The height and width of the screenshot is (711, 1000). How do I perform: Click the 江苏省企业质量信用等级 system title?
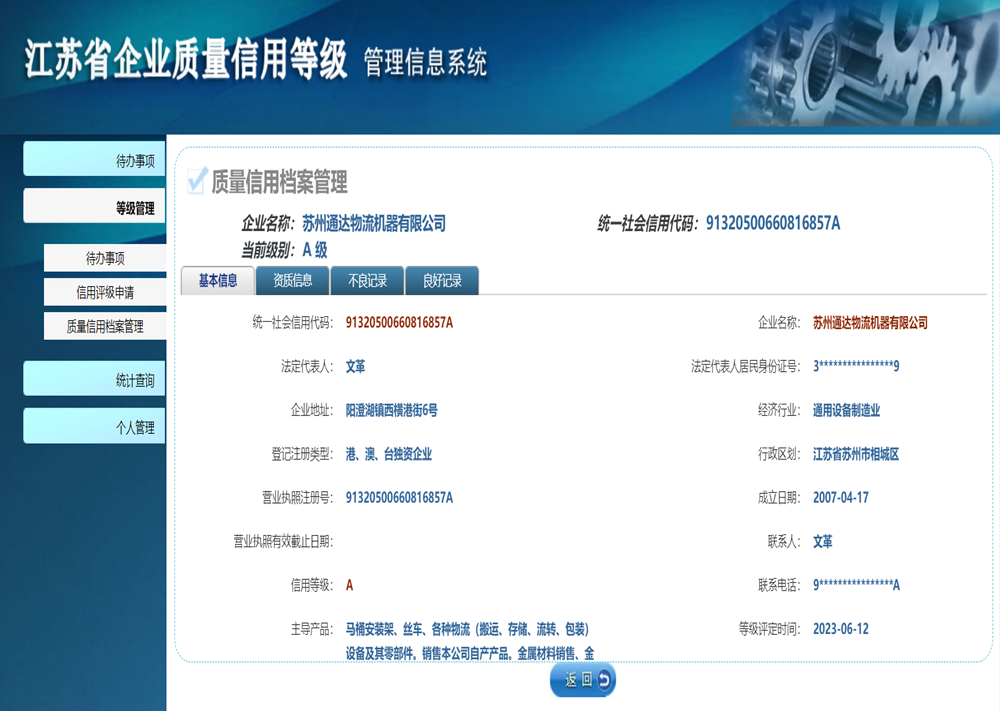pyautogui.click(x=186, y=60)
